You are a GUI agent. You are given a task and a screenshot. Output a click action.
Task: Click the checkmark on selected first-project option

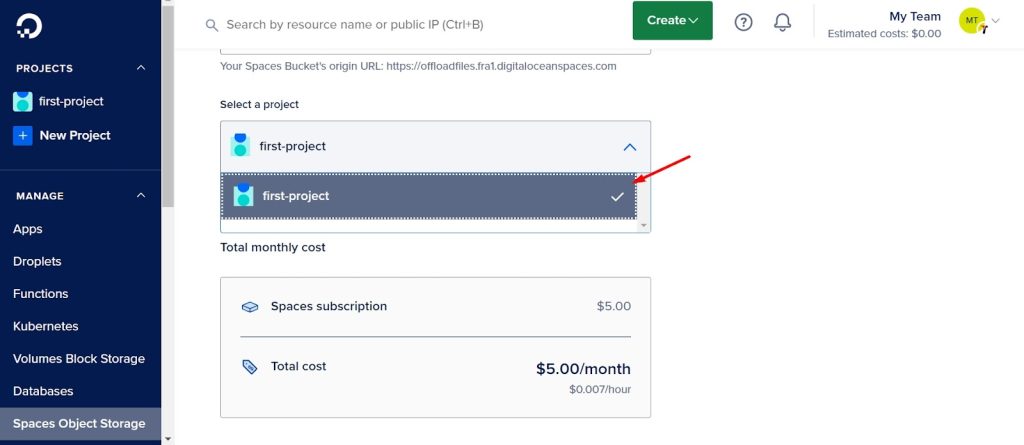(617, 196)
